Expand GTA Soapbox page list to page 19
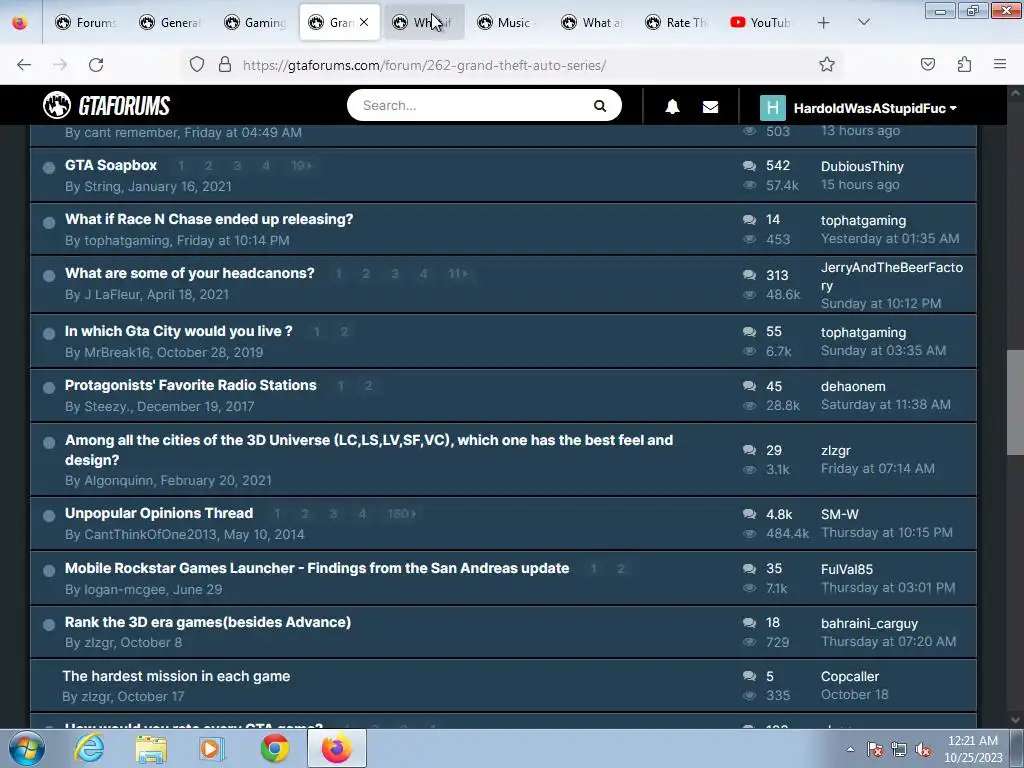 [x=301, y=166]
